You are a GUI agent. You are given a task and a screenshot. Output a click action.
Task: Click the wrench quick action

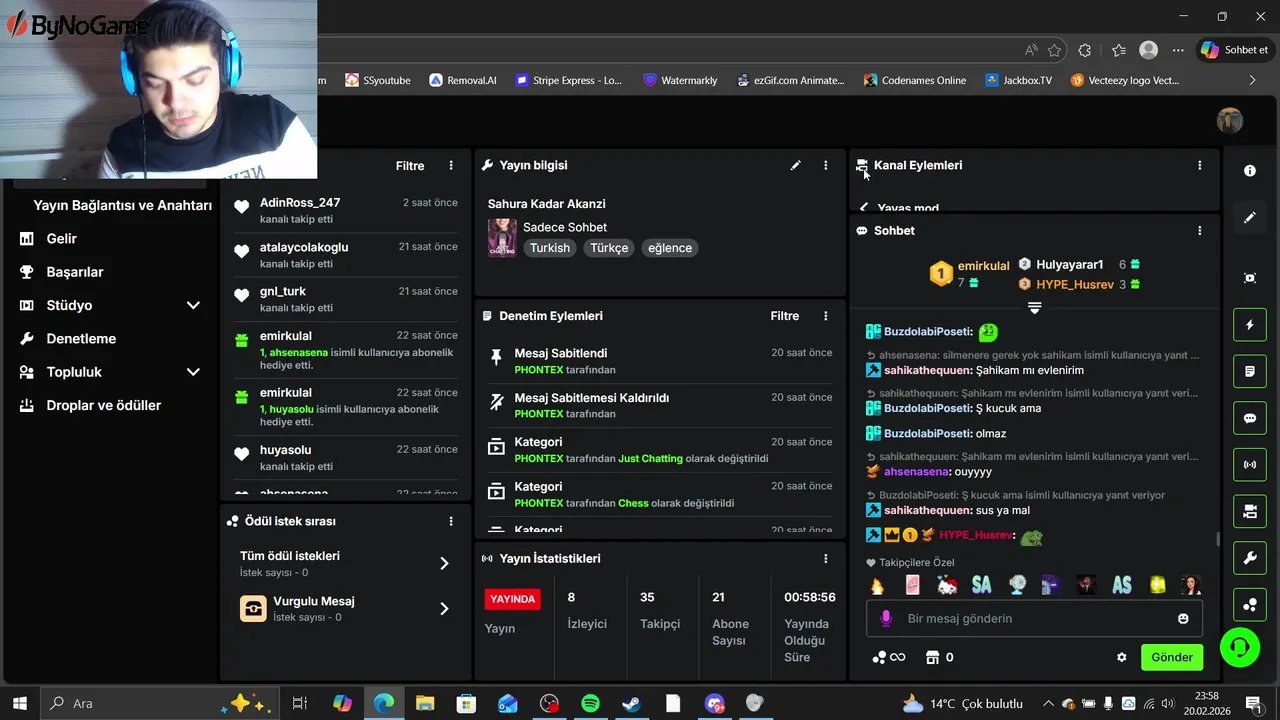pos(1250,558)
